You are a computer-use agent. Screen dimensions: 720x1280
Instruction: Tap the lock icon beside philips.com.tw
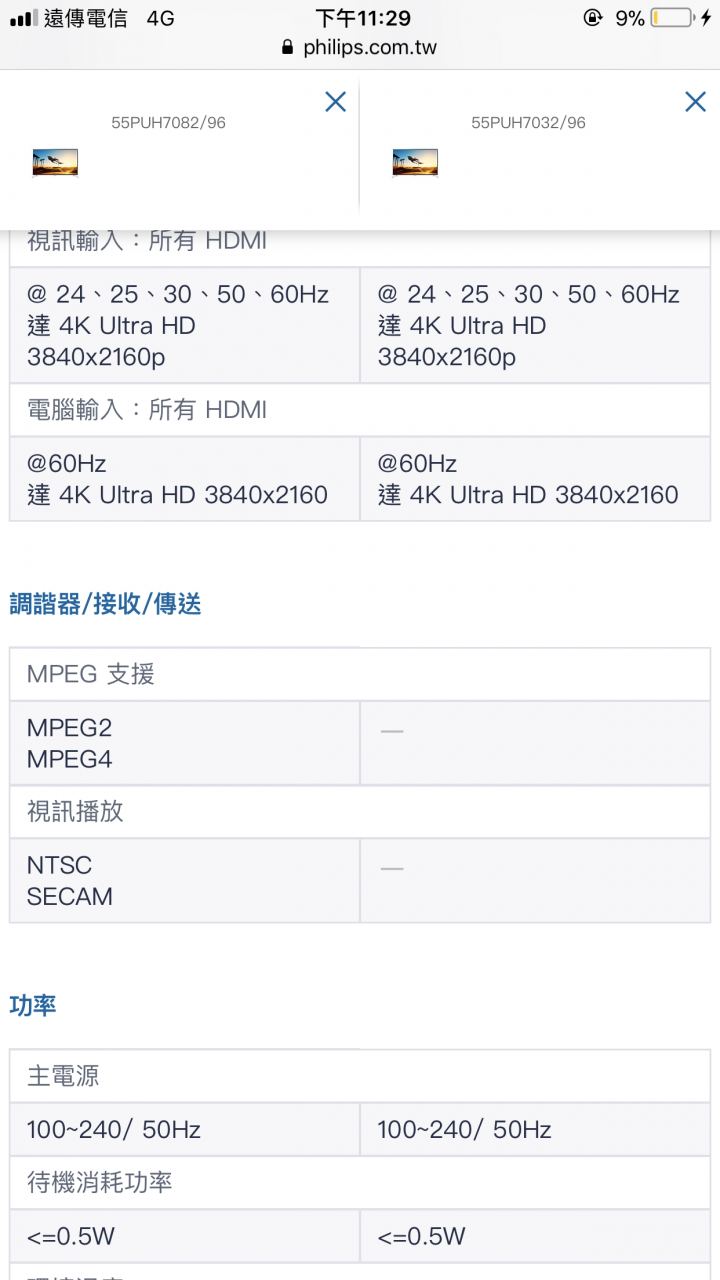point(288,47)
